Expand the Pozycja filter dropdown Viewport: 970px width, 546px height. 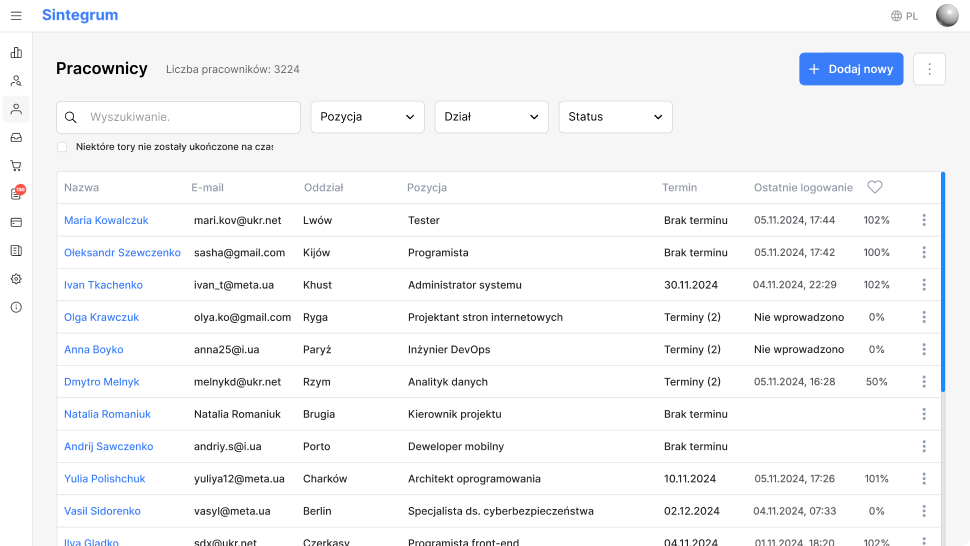(x=367, y=117)
